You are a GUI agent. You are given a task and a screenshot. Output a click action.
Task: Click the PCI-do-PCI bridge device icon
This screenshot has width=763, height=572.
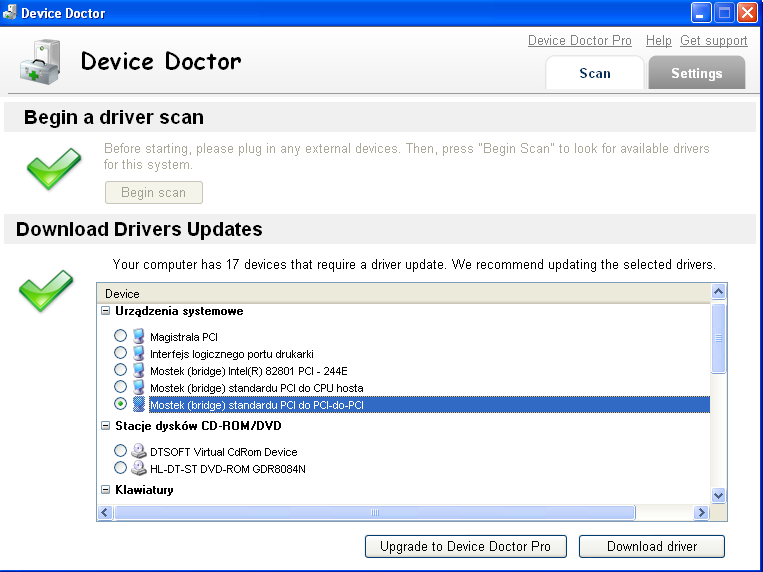coord(139,405)
